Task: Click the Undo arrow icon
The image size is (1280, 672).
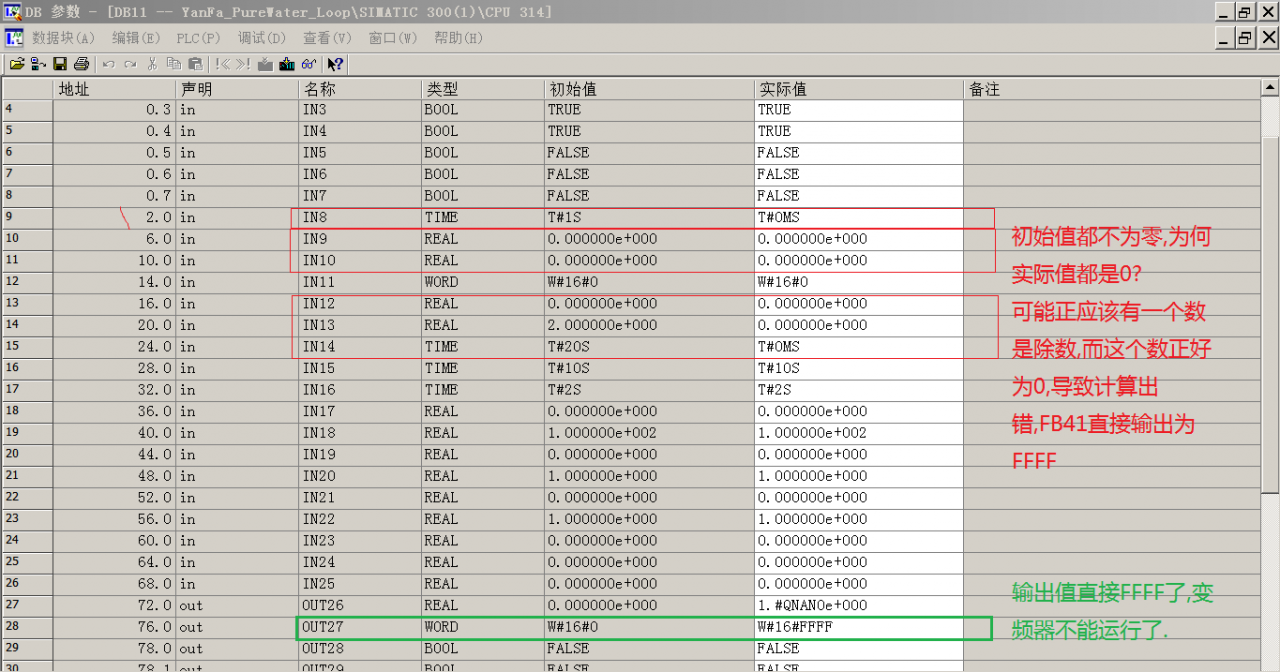Action: 109,64
